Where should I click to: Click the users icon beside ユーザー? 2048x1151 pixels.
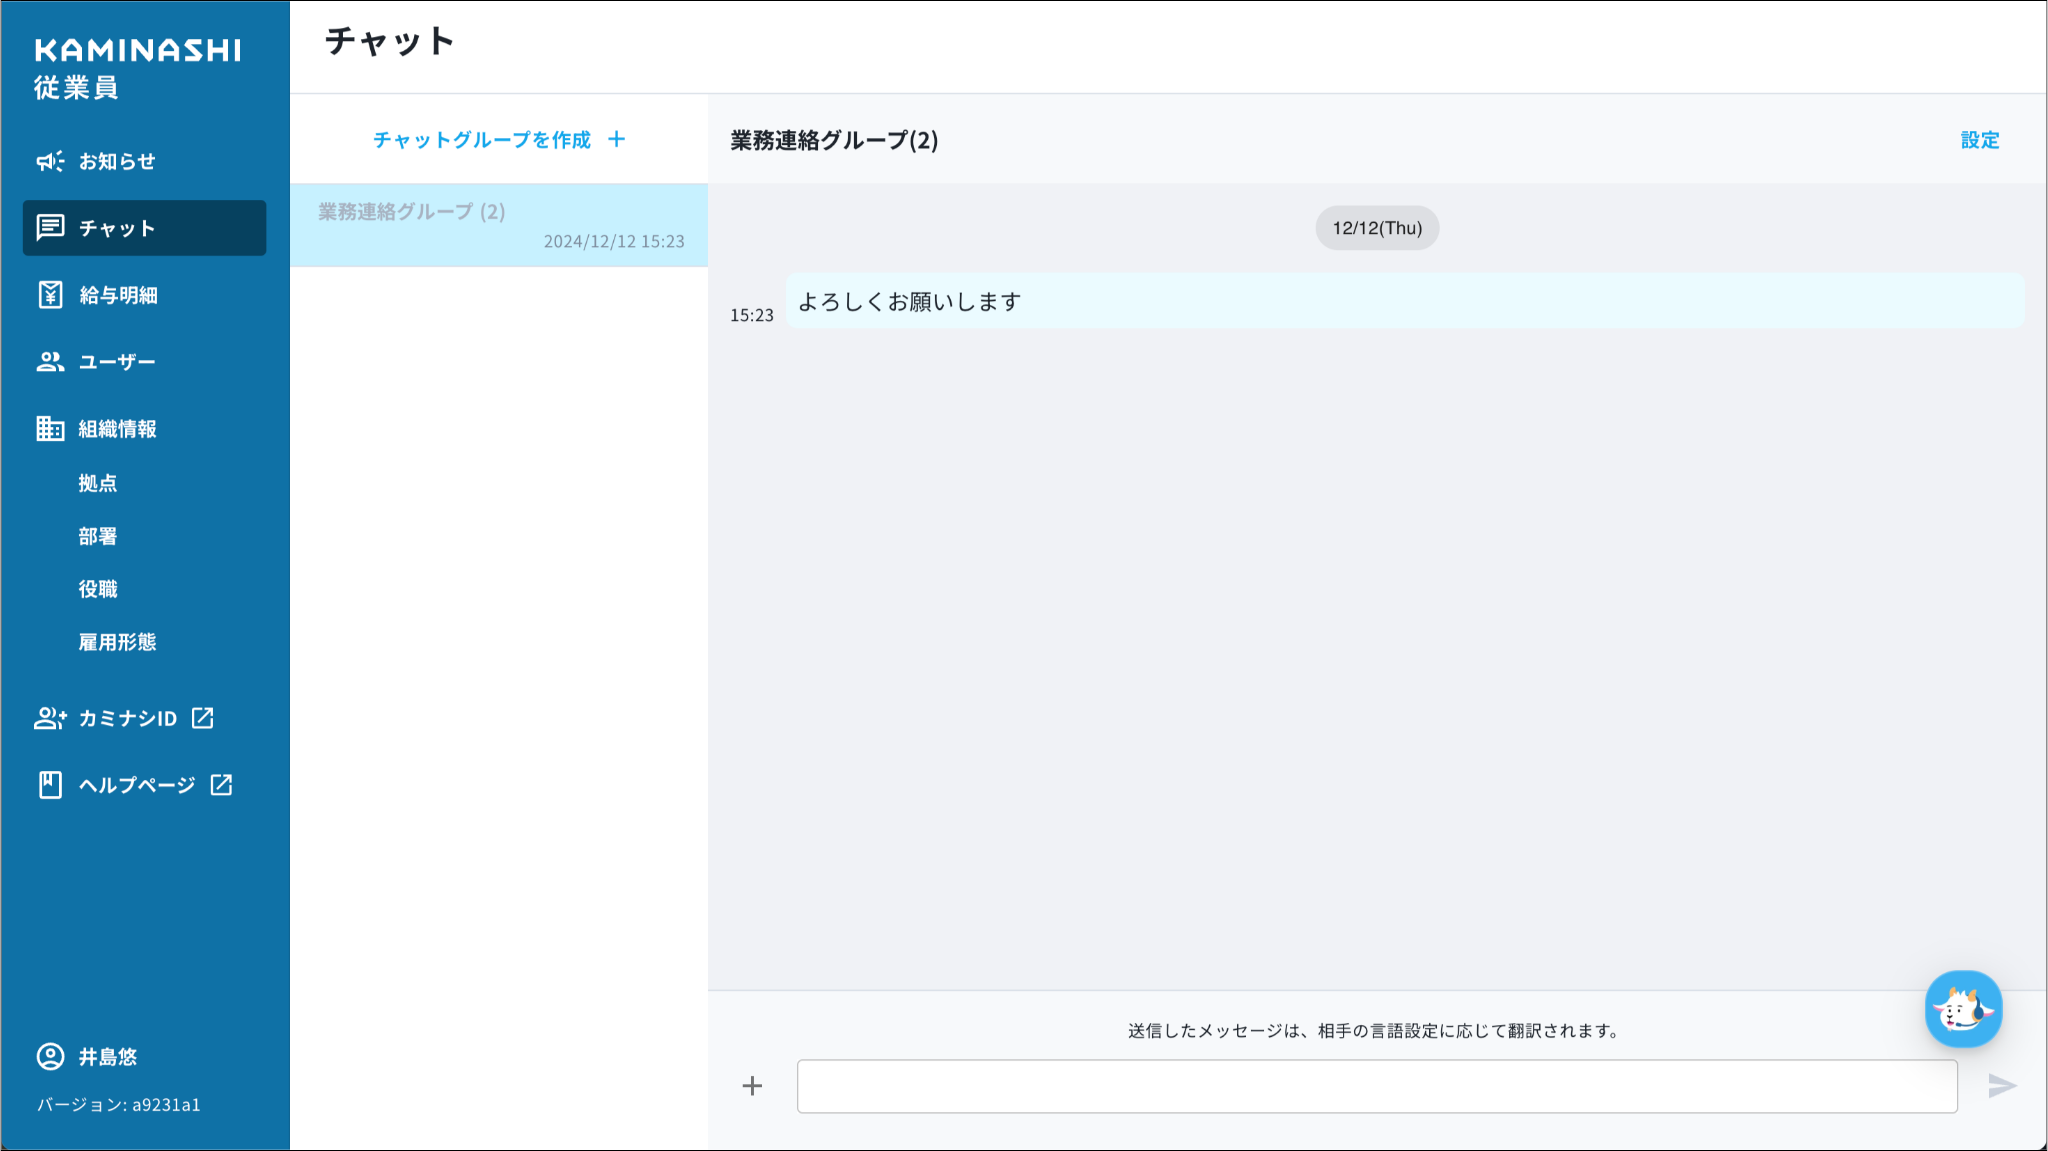click(x=50, y=362)
